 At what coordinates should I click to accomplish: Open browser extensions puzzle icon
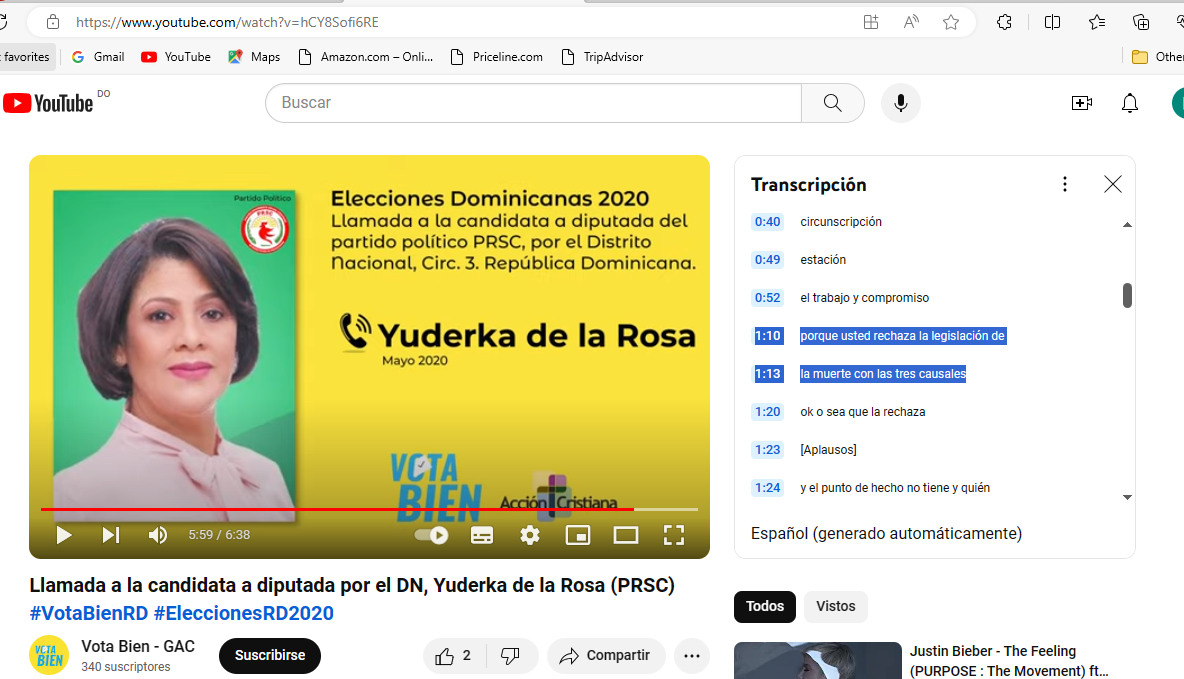click(1004, 22)
